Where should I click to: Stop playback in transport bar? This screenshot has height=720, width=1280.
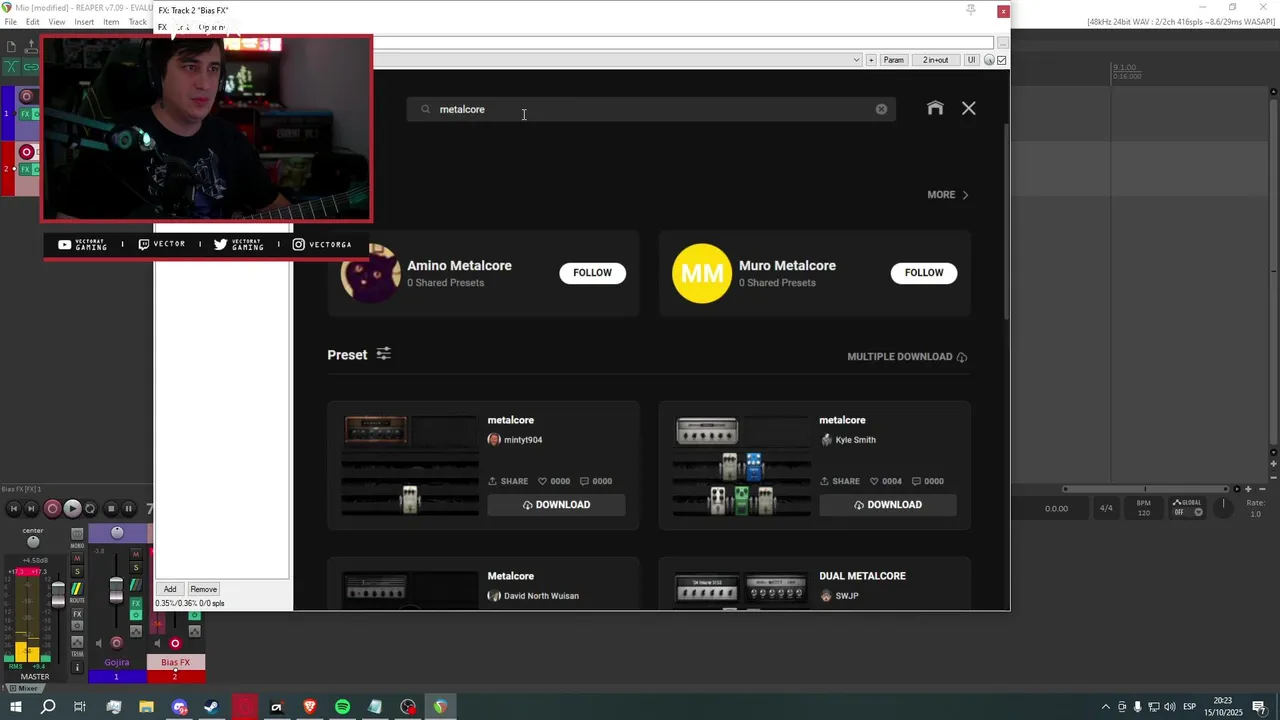tap(111, 508)
